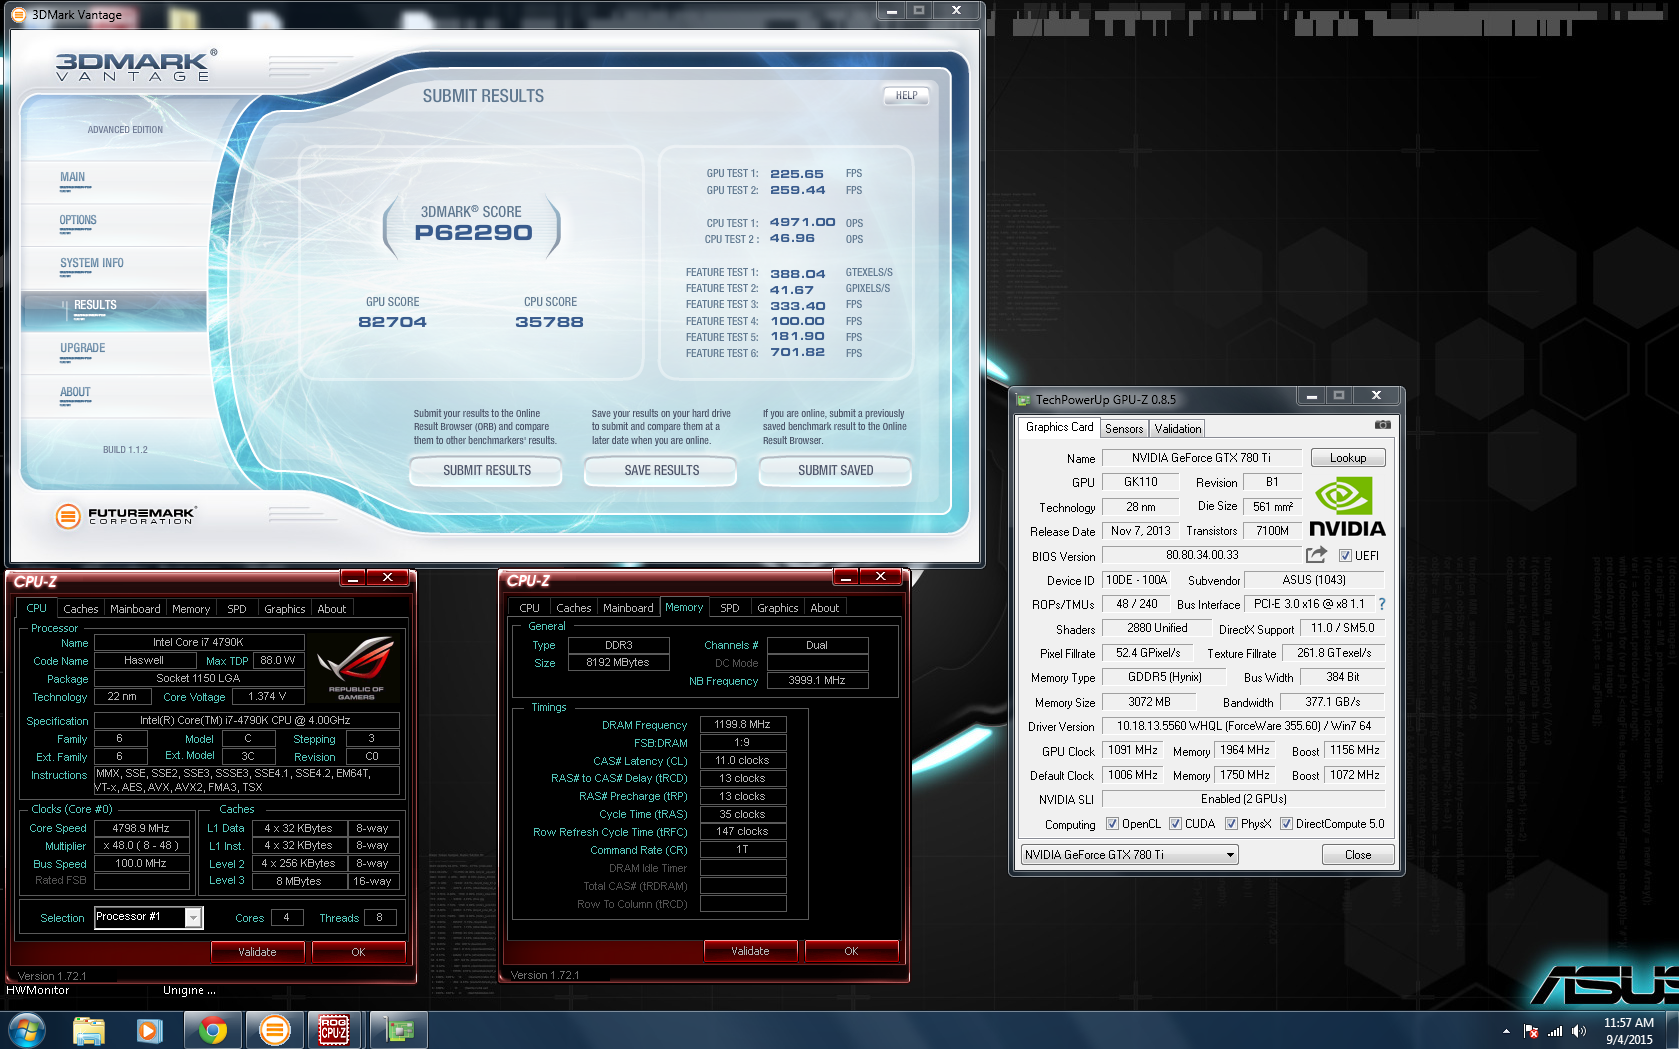Open File Explorer from the taskbar
Image resolution: width=1679 pixels, height=1049 pixels.
(x=89, y=1030)
